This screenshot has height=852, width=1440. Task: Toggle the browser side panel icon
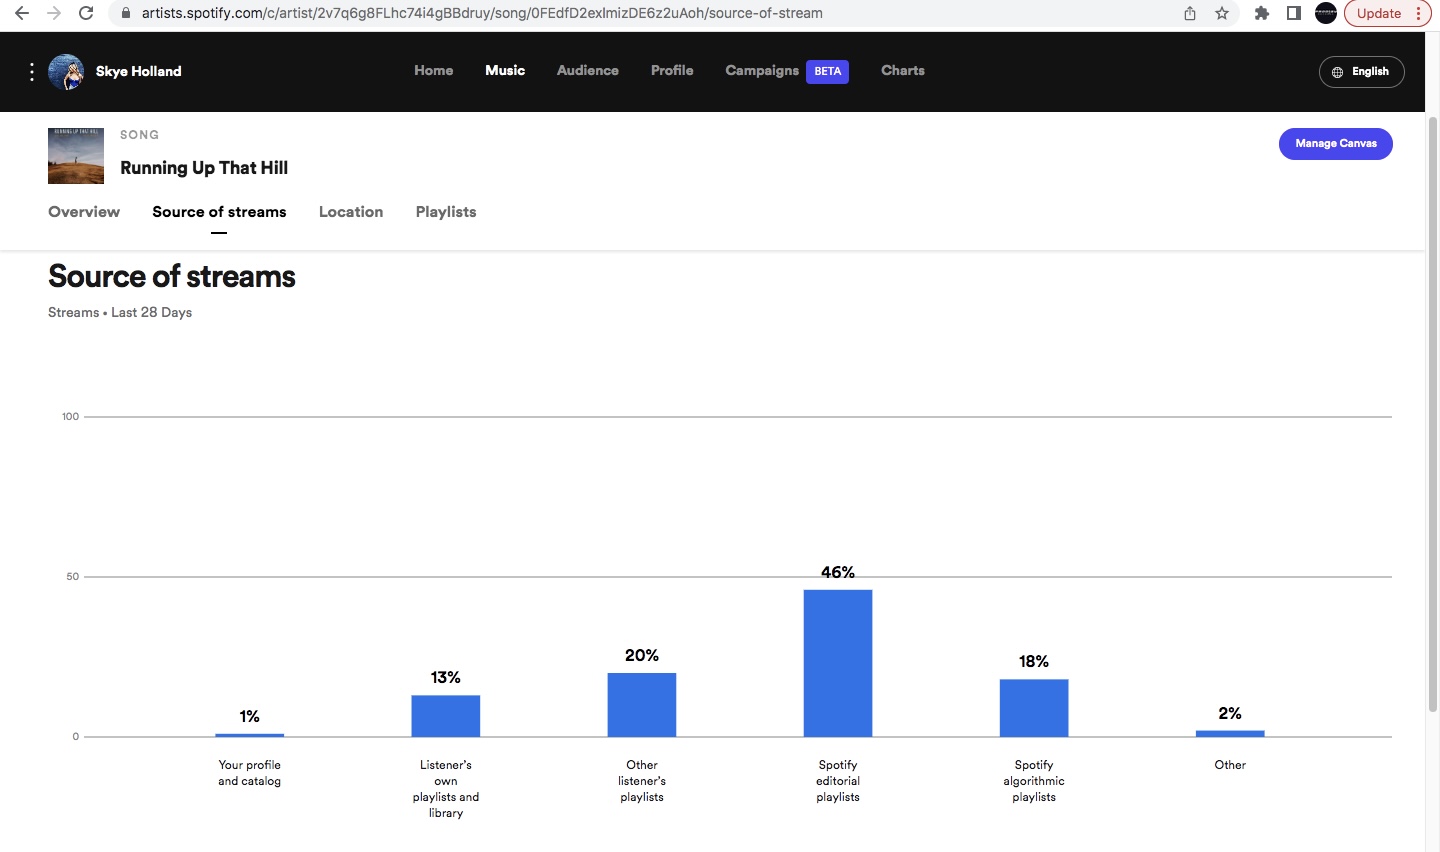pyautogui.click(x=1294, y=13)
